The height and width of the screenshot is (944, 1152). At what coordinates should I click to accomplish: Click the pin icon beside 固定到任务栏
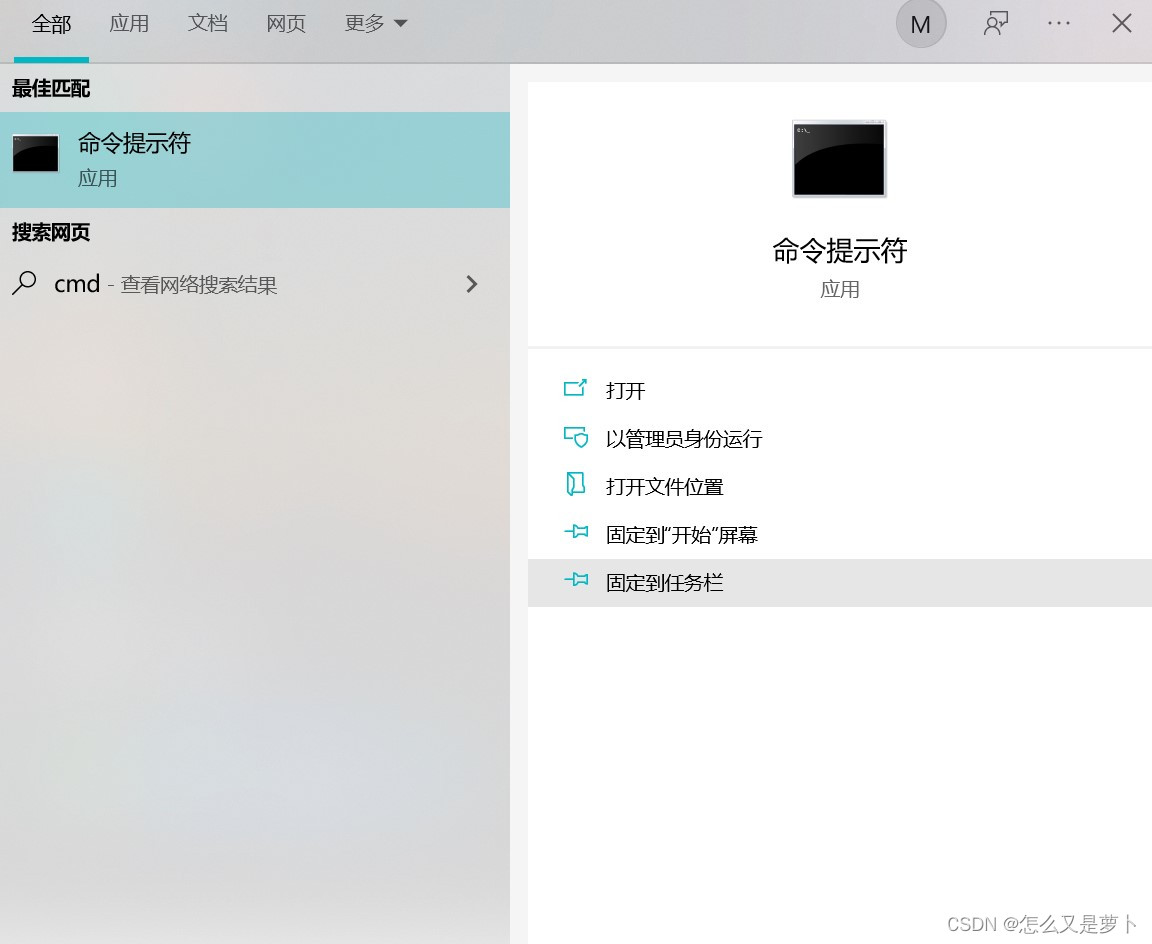[576, 580]
